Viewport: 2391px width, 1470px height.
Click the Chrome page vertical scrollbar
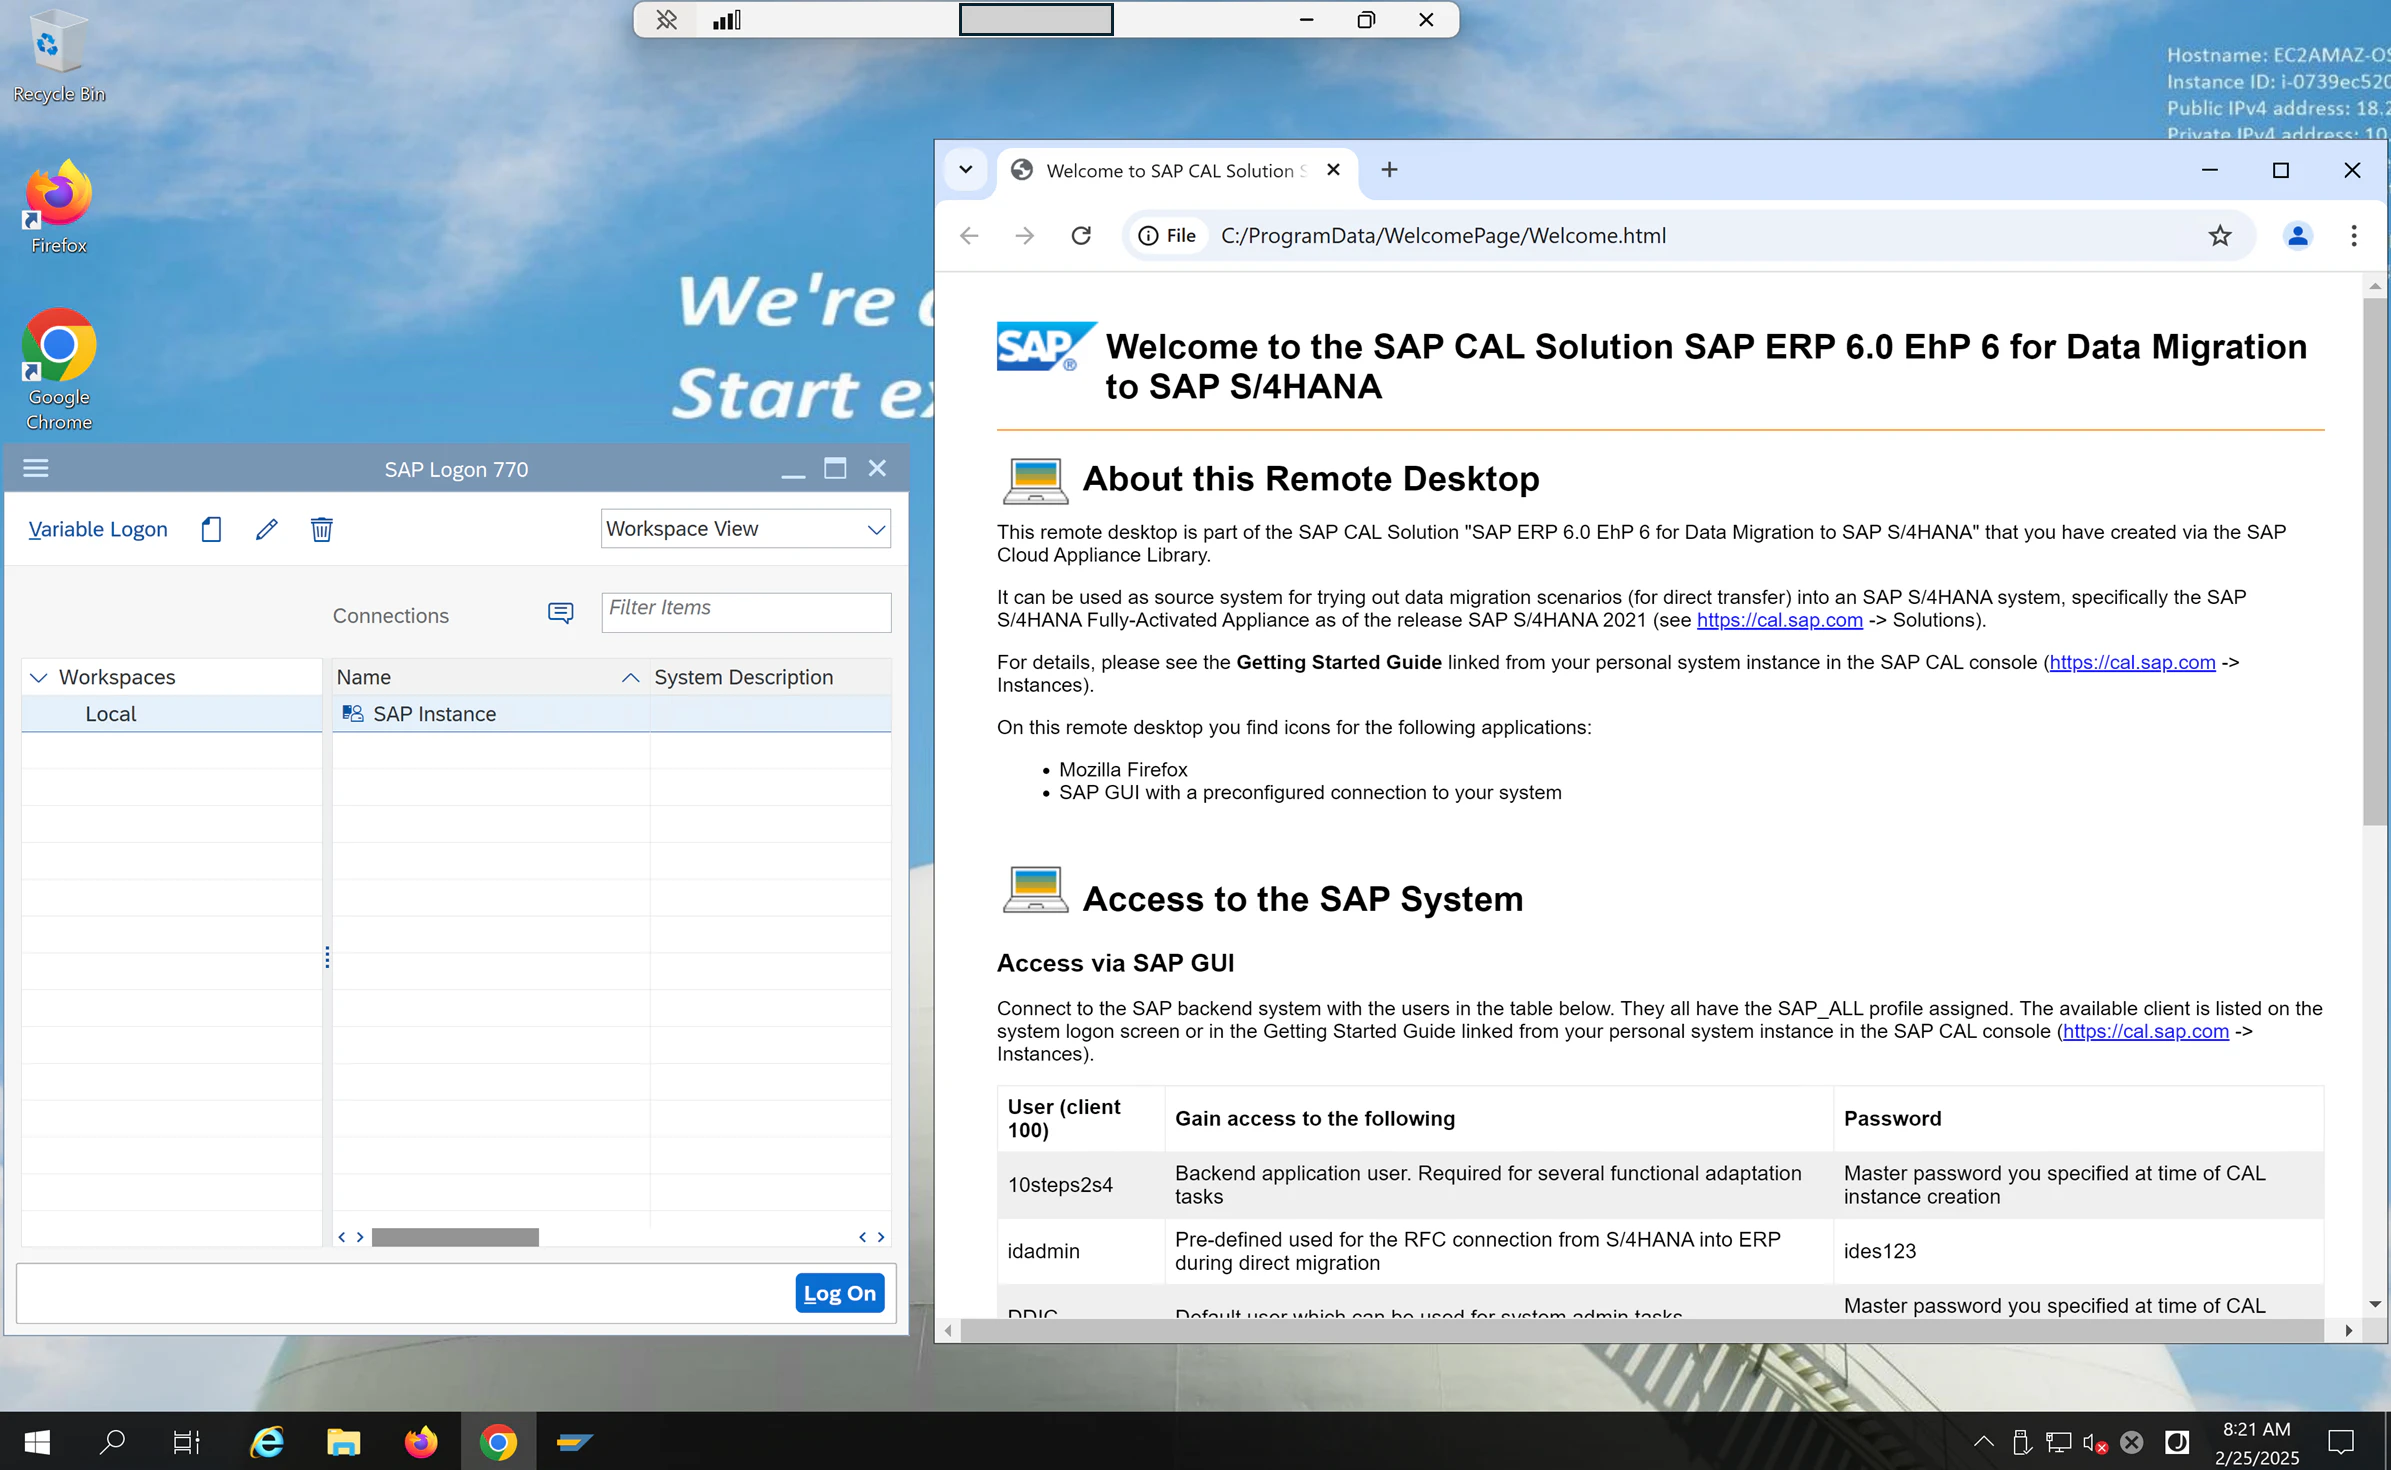coord(2374,560)
